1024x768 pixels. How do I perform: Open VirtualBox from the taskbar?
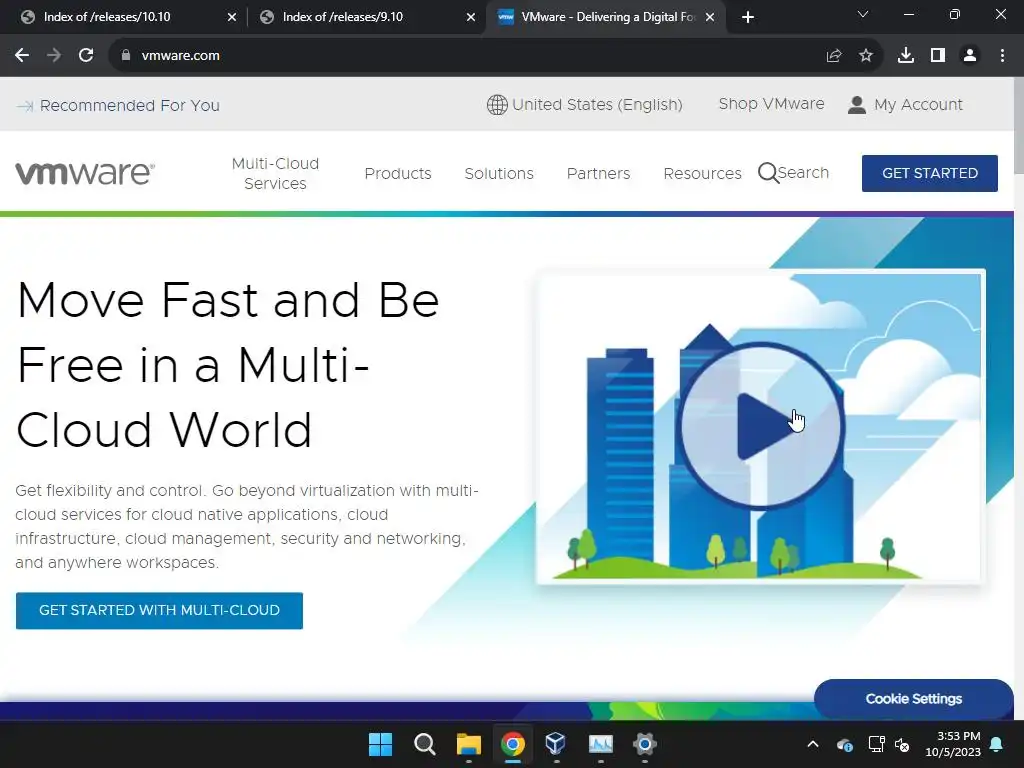click(556, 744)
